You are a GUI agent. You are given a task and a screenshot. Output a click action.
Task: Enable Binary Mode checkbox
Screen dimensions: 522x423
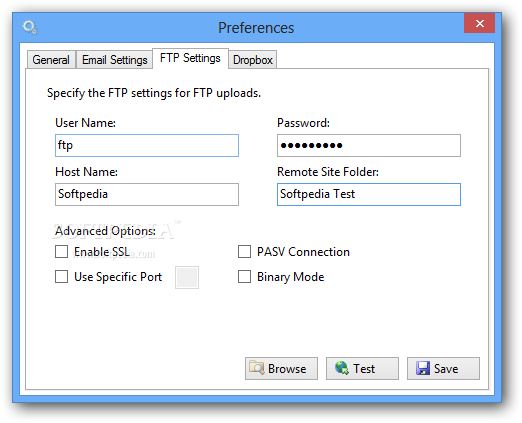[x=244, y=277]
